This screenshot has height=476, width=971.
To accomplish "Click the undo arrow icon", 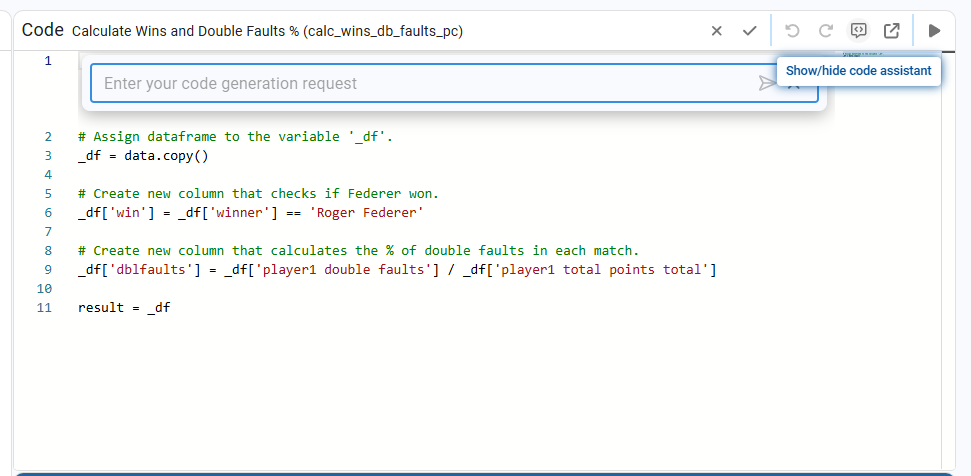I will 793,31.
